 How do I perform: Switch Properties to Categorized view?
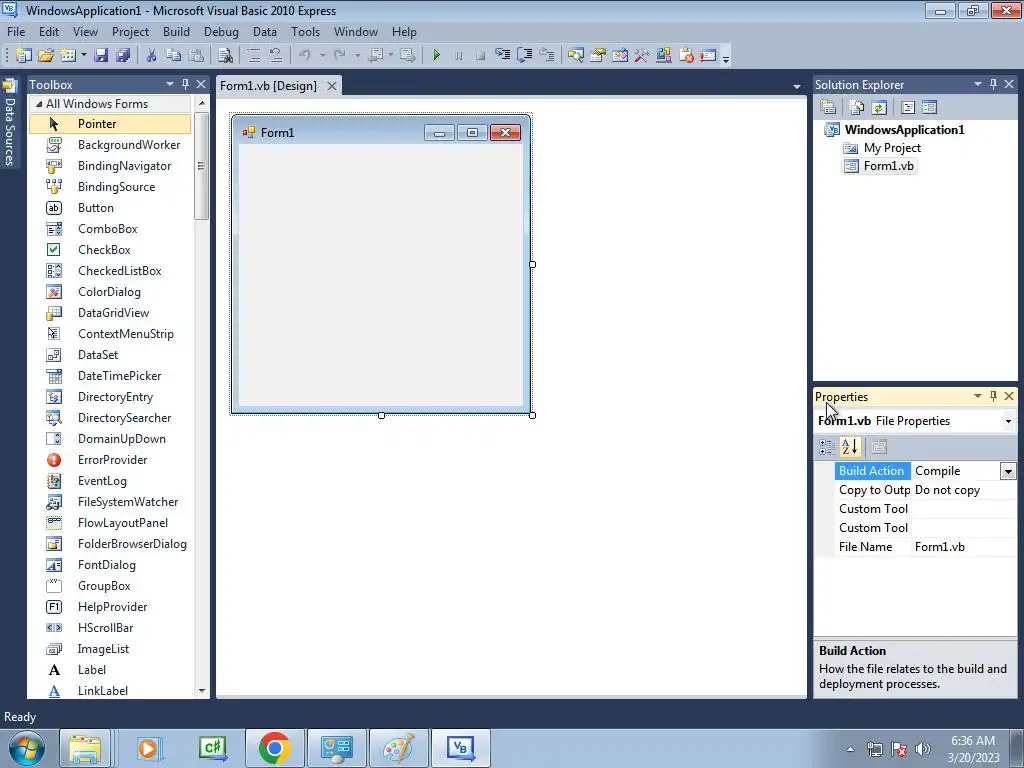tap(827, 447)
